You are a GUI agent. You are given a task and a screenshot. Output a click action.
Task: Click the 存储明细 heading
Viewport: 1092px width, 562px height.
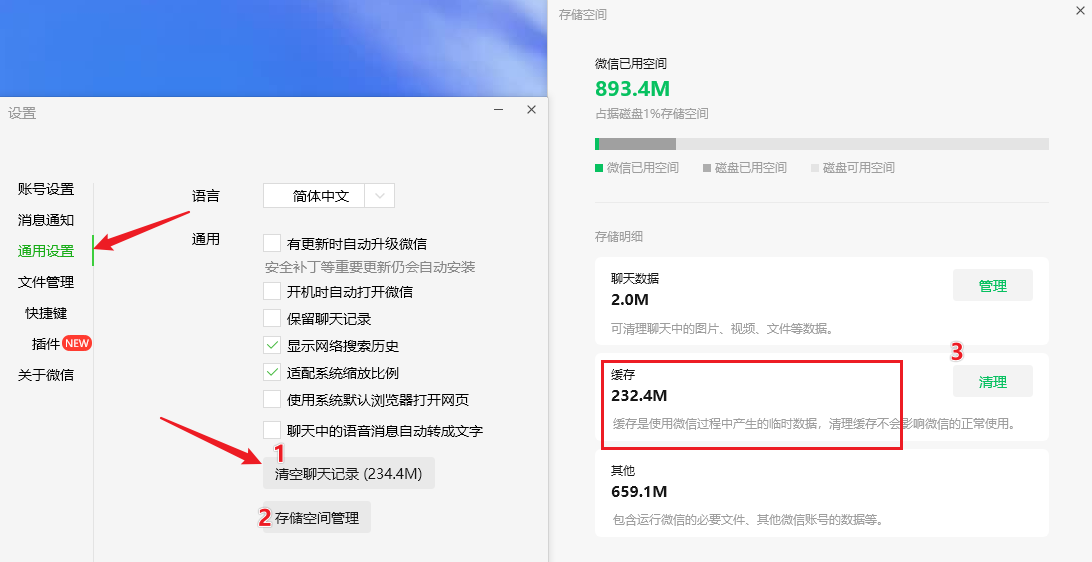[x=618, y=237]
